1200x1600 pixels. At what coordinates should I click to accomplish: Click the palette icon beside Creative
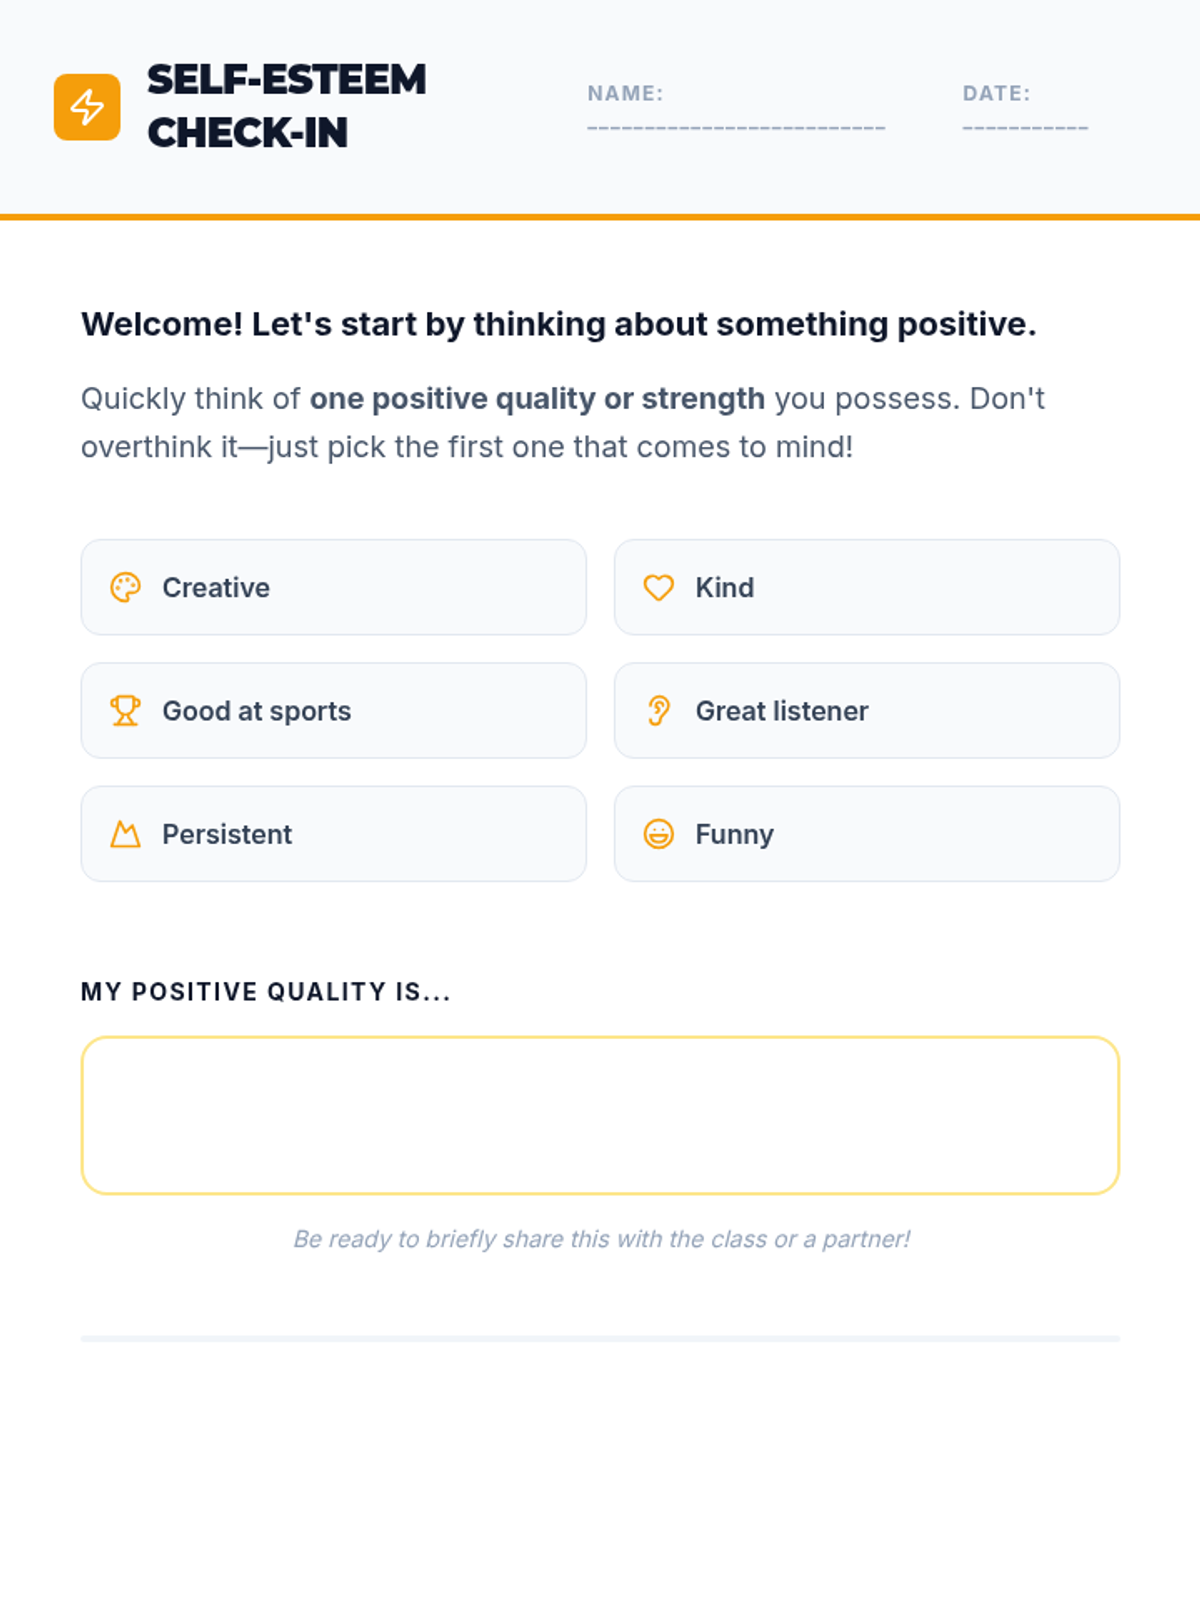pyautogui.click(x=125, y=588)
